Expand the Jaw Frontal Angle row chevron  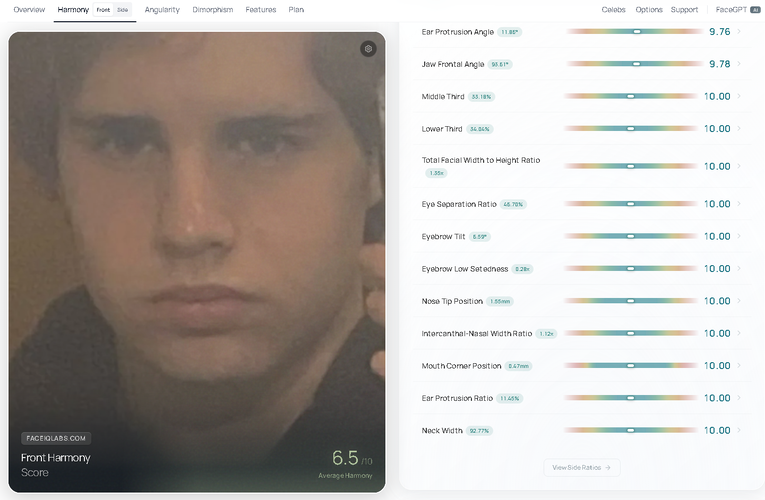point(739,64)
